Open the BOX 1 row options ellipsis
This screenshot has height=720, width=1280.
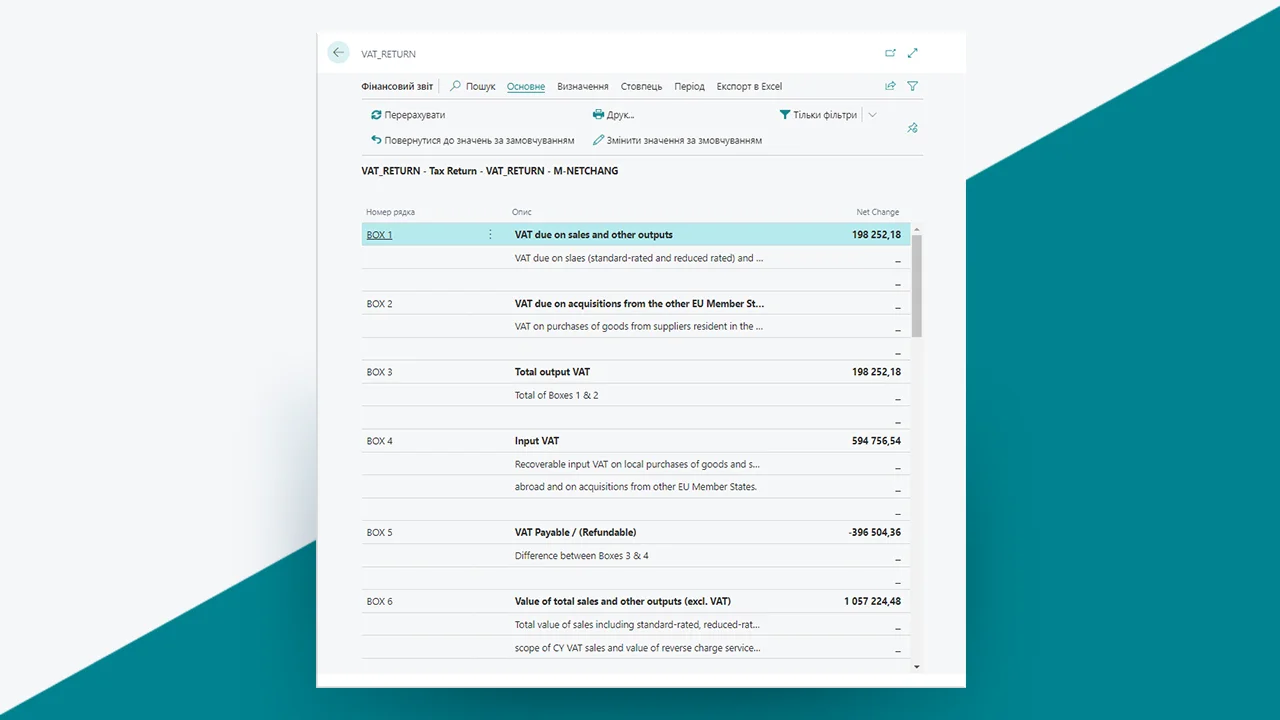[490, 233]
